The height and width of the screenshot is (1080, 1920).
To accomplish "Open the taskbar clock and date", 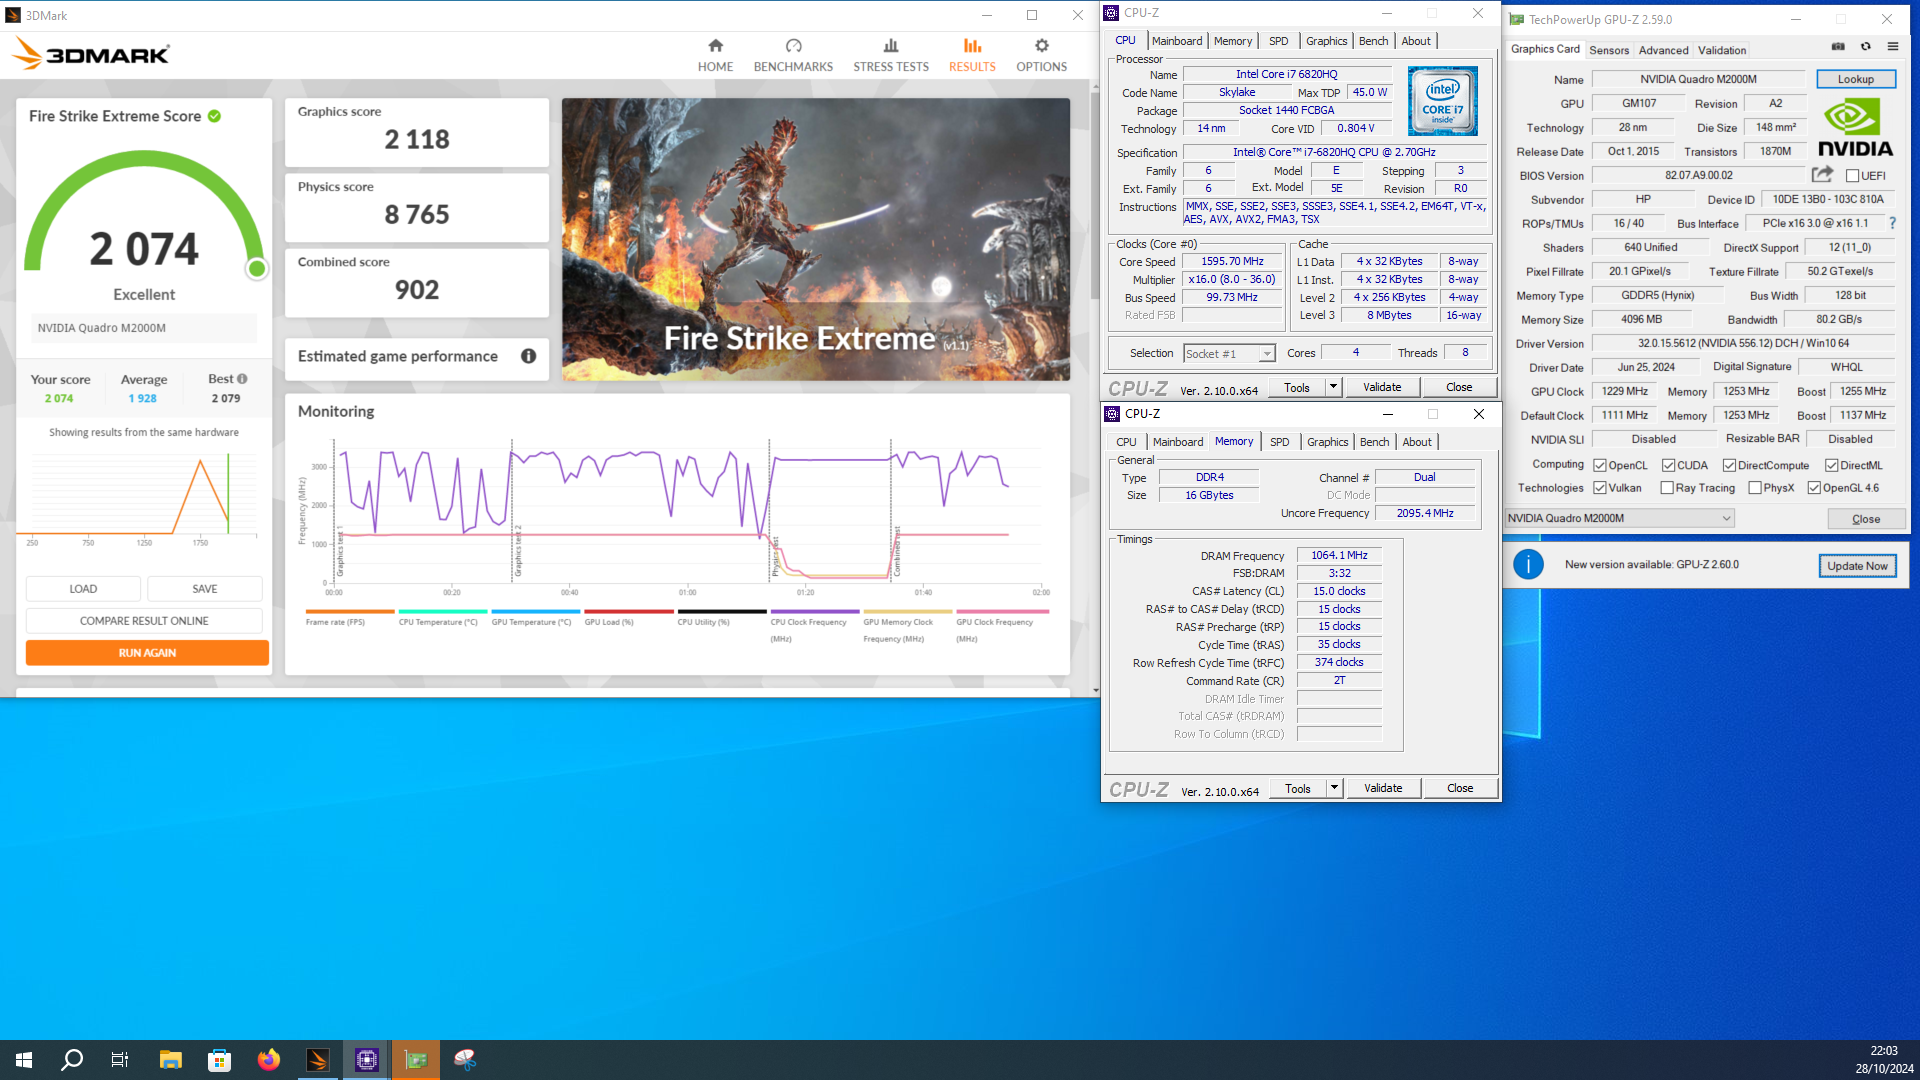I will coord(1884,1060).
